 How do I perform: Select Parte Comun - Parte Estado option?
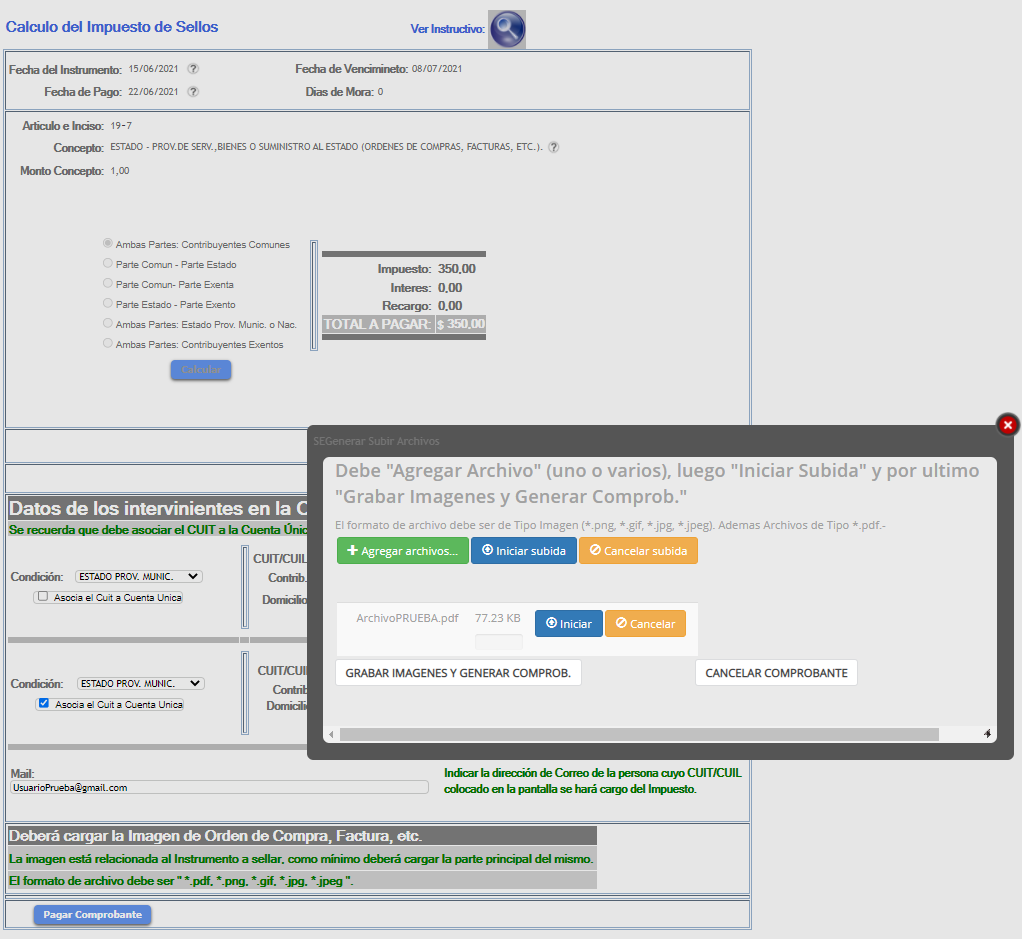[x=108, y=263]
